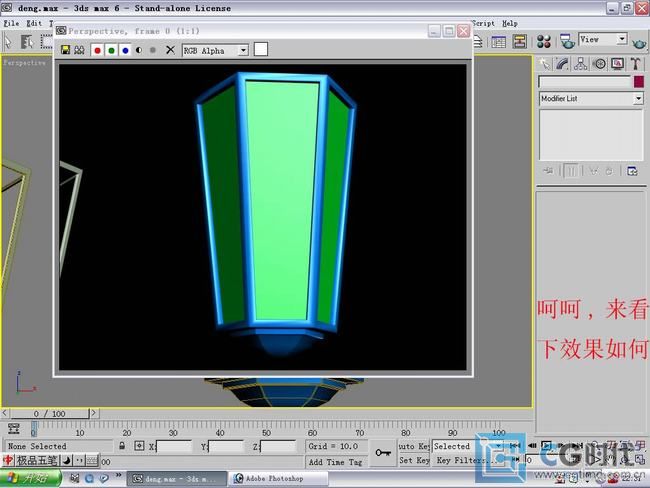Toggle the Set Key mode button
The width and height of the screenshot is (650, 488).
[414, 460]
